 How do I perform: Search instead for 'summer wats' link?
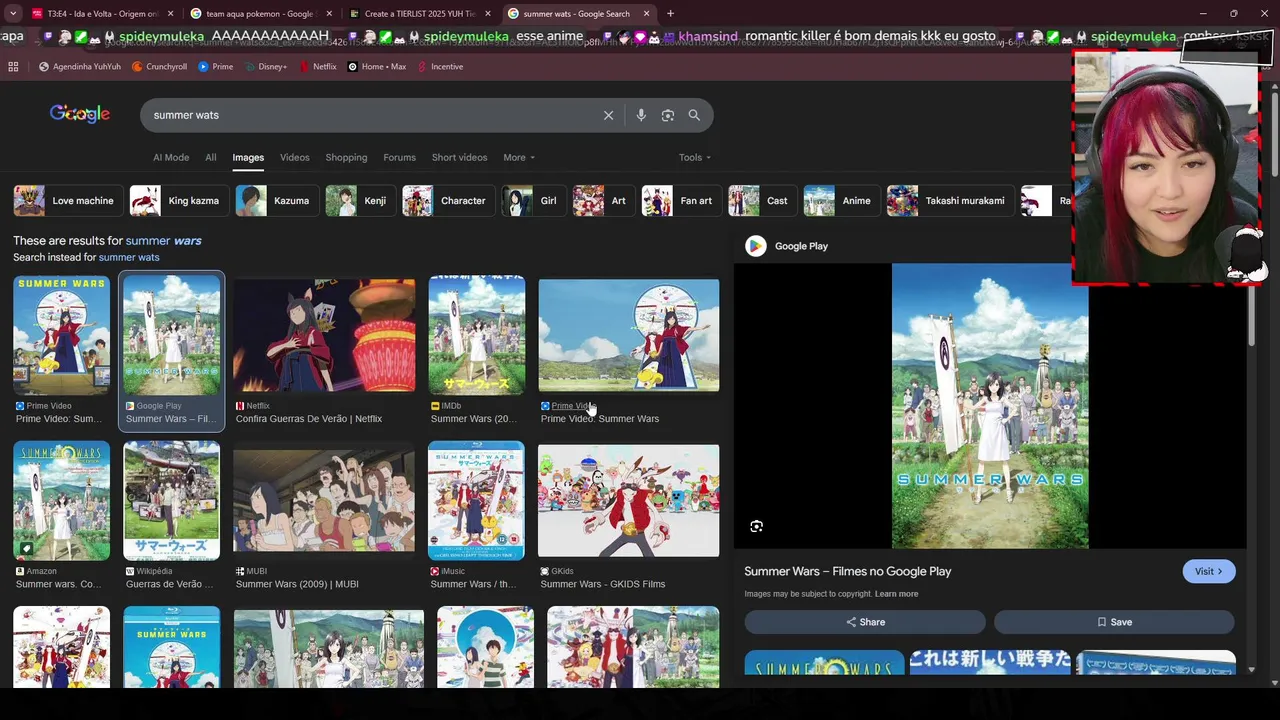129,258
